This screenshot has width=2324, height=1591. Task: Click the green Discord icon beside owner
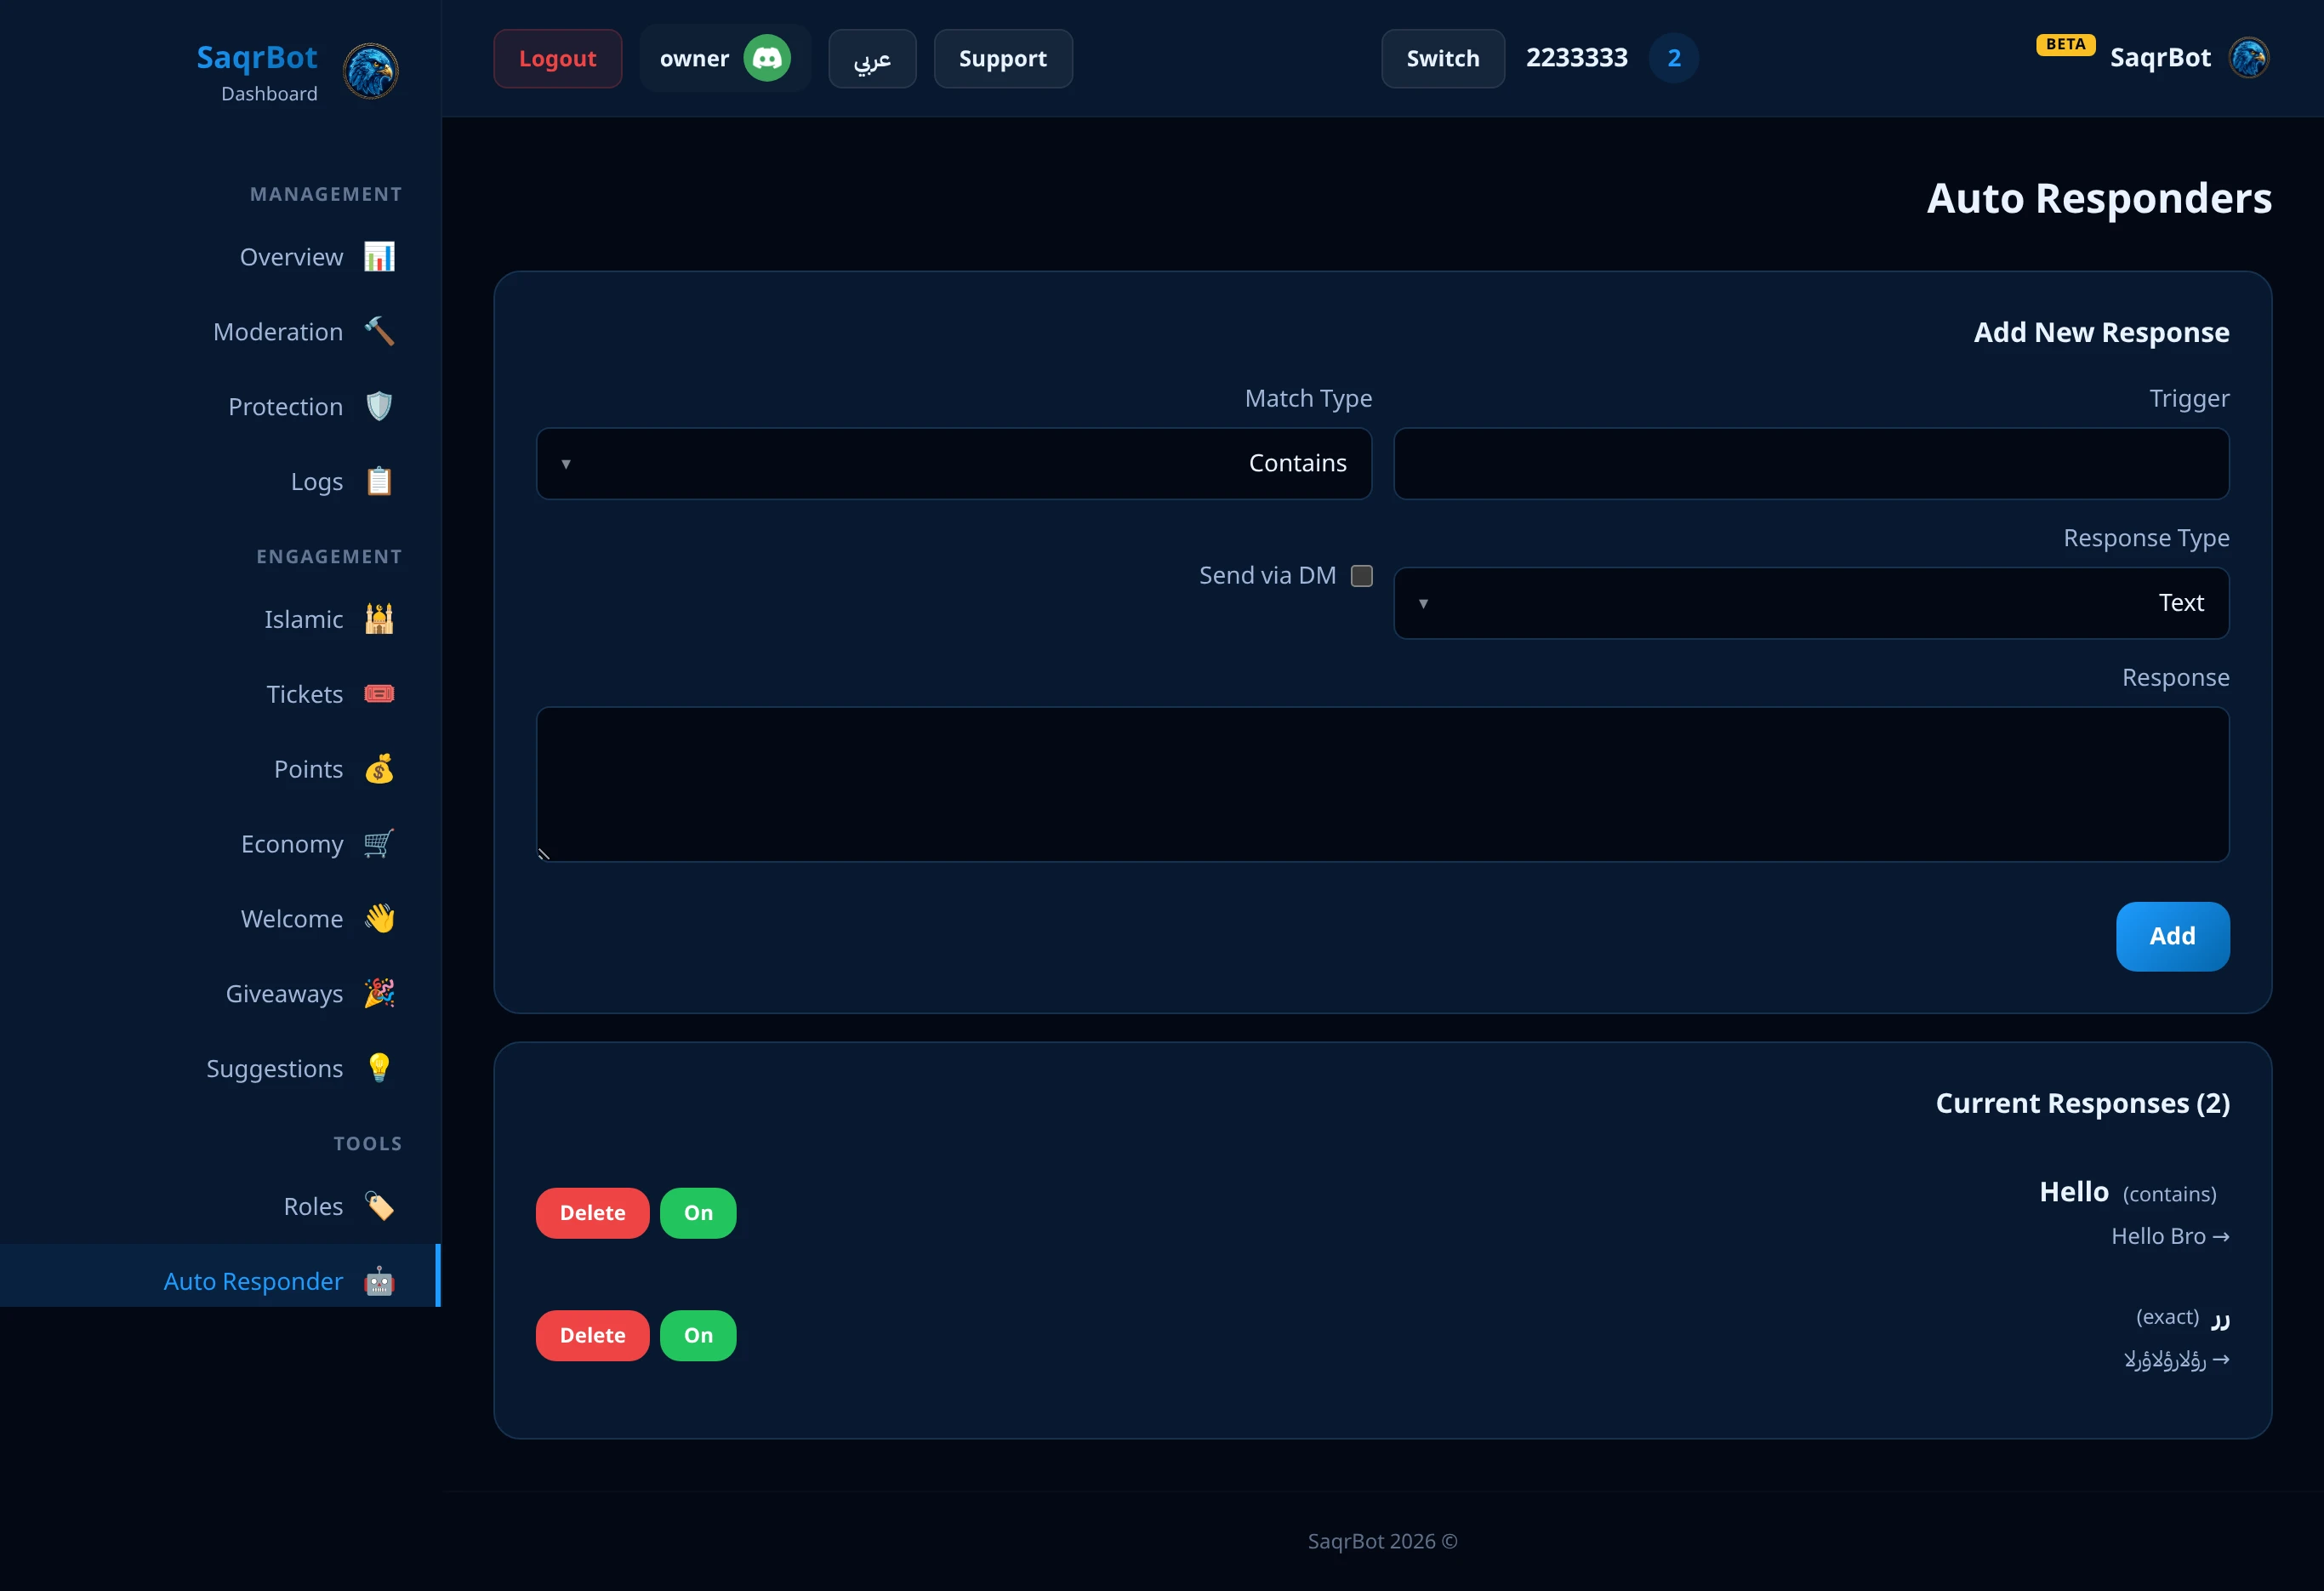pyautogui.click(x=767, y=58)
